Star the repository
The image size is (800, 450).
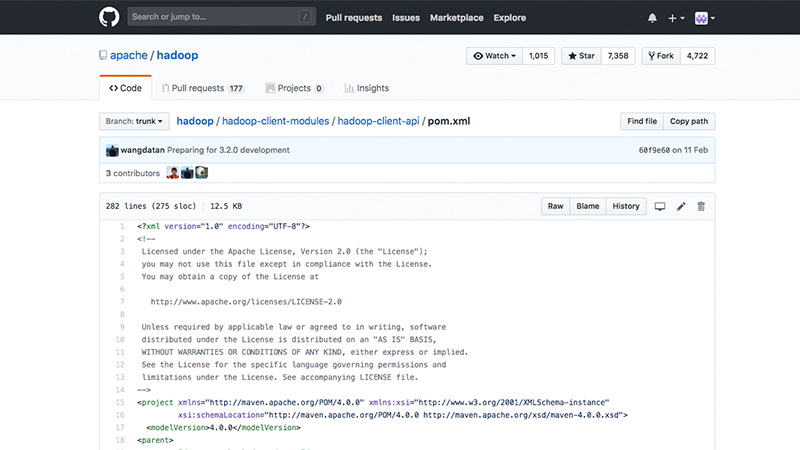(581, 56)
